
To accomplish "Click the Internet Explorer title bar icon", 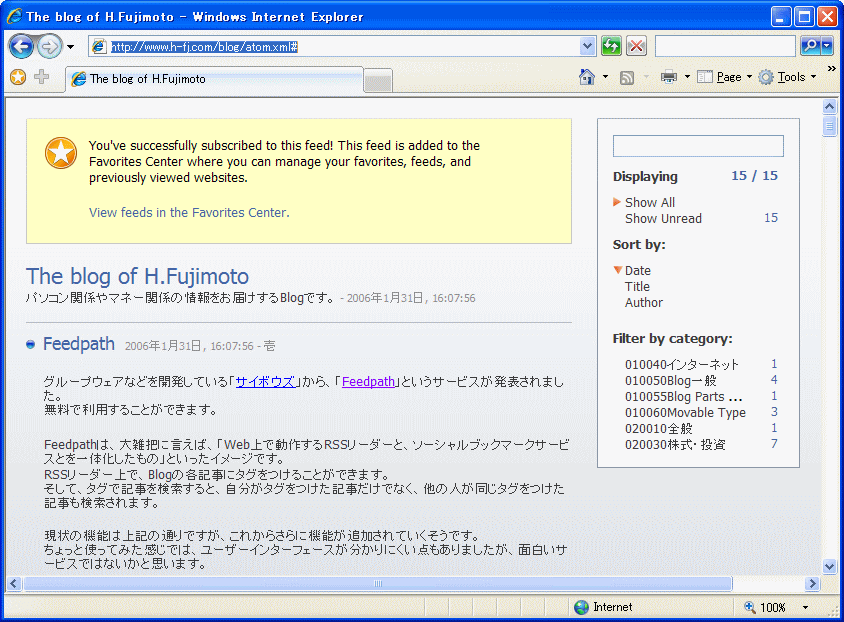I will [15, 16].
